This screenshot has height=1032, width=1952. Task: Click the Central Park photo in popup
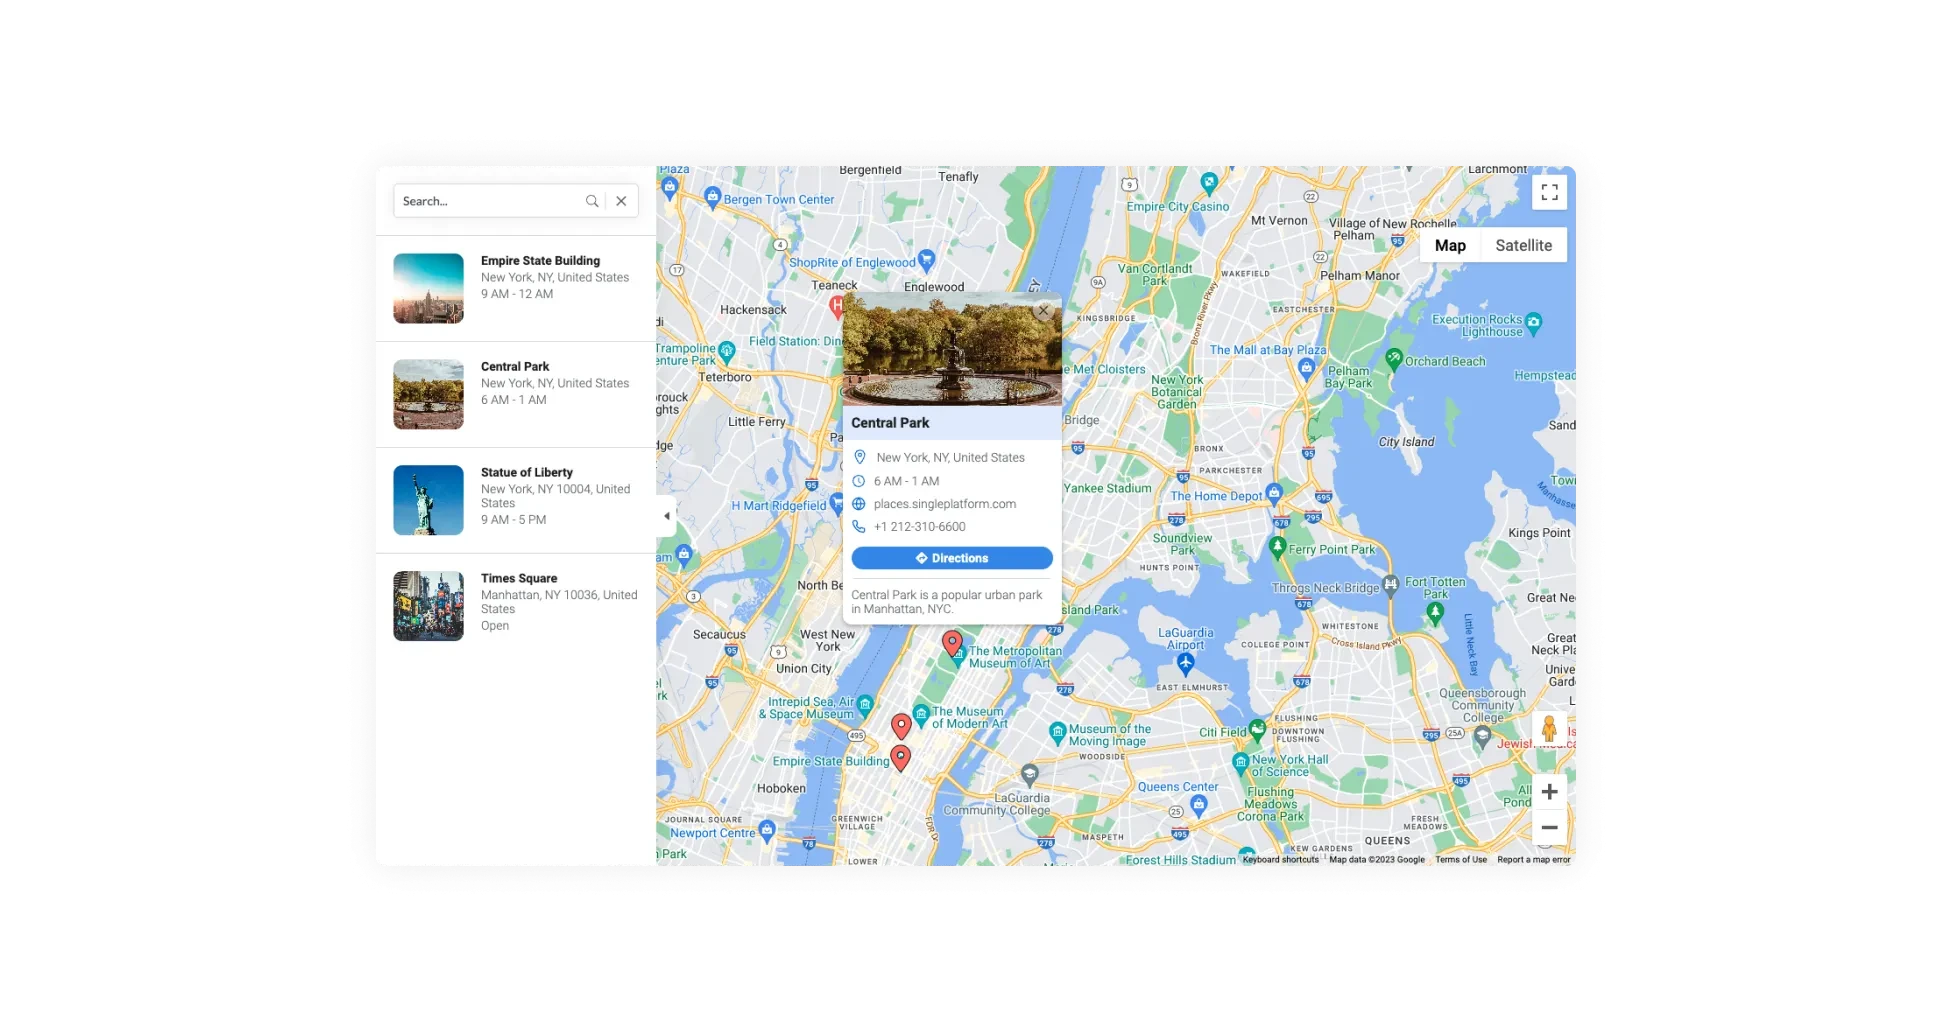952,349
